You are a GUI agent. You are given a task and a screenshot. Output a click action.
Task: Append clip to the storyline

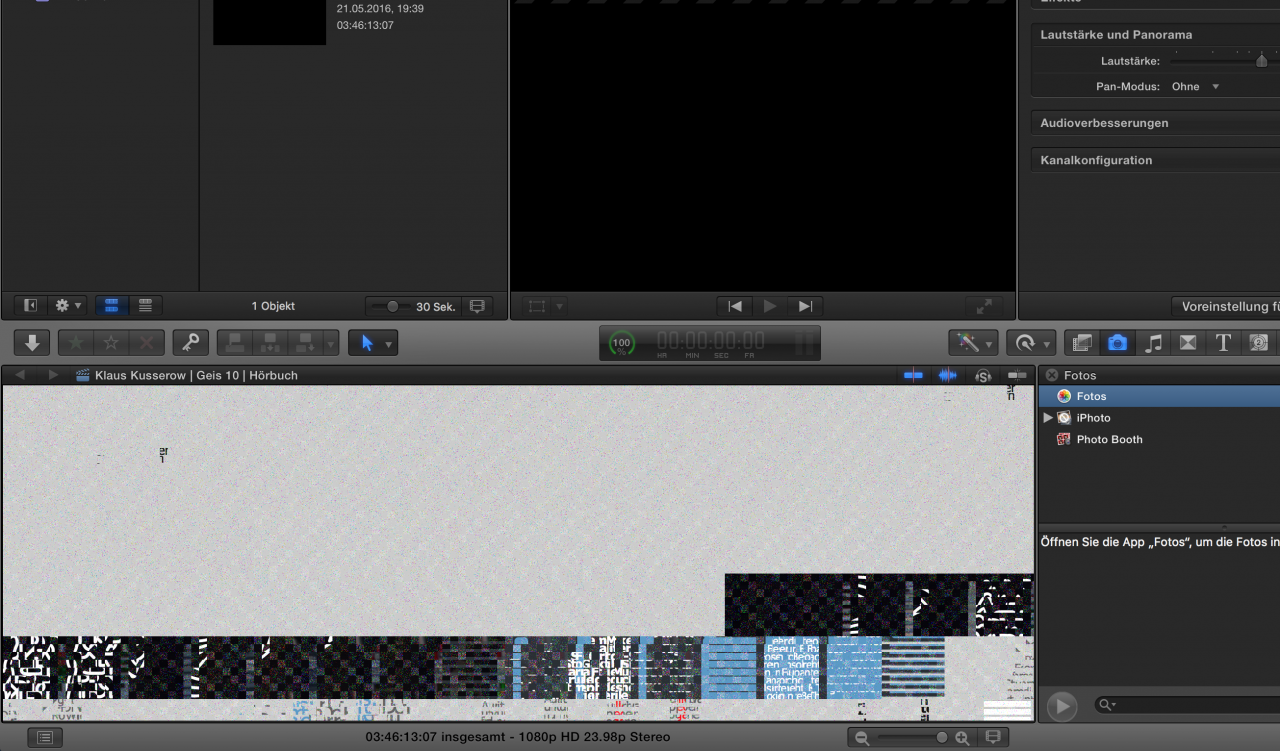pyautogui.click(x=304, y=343)
